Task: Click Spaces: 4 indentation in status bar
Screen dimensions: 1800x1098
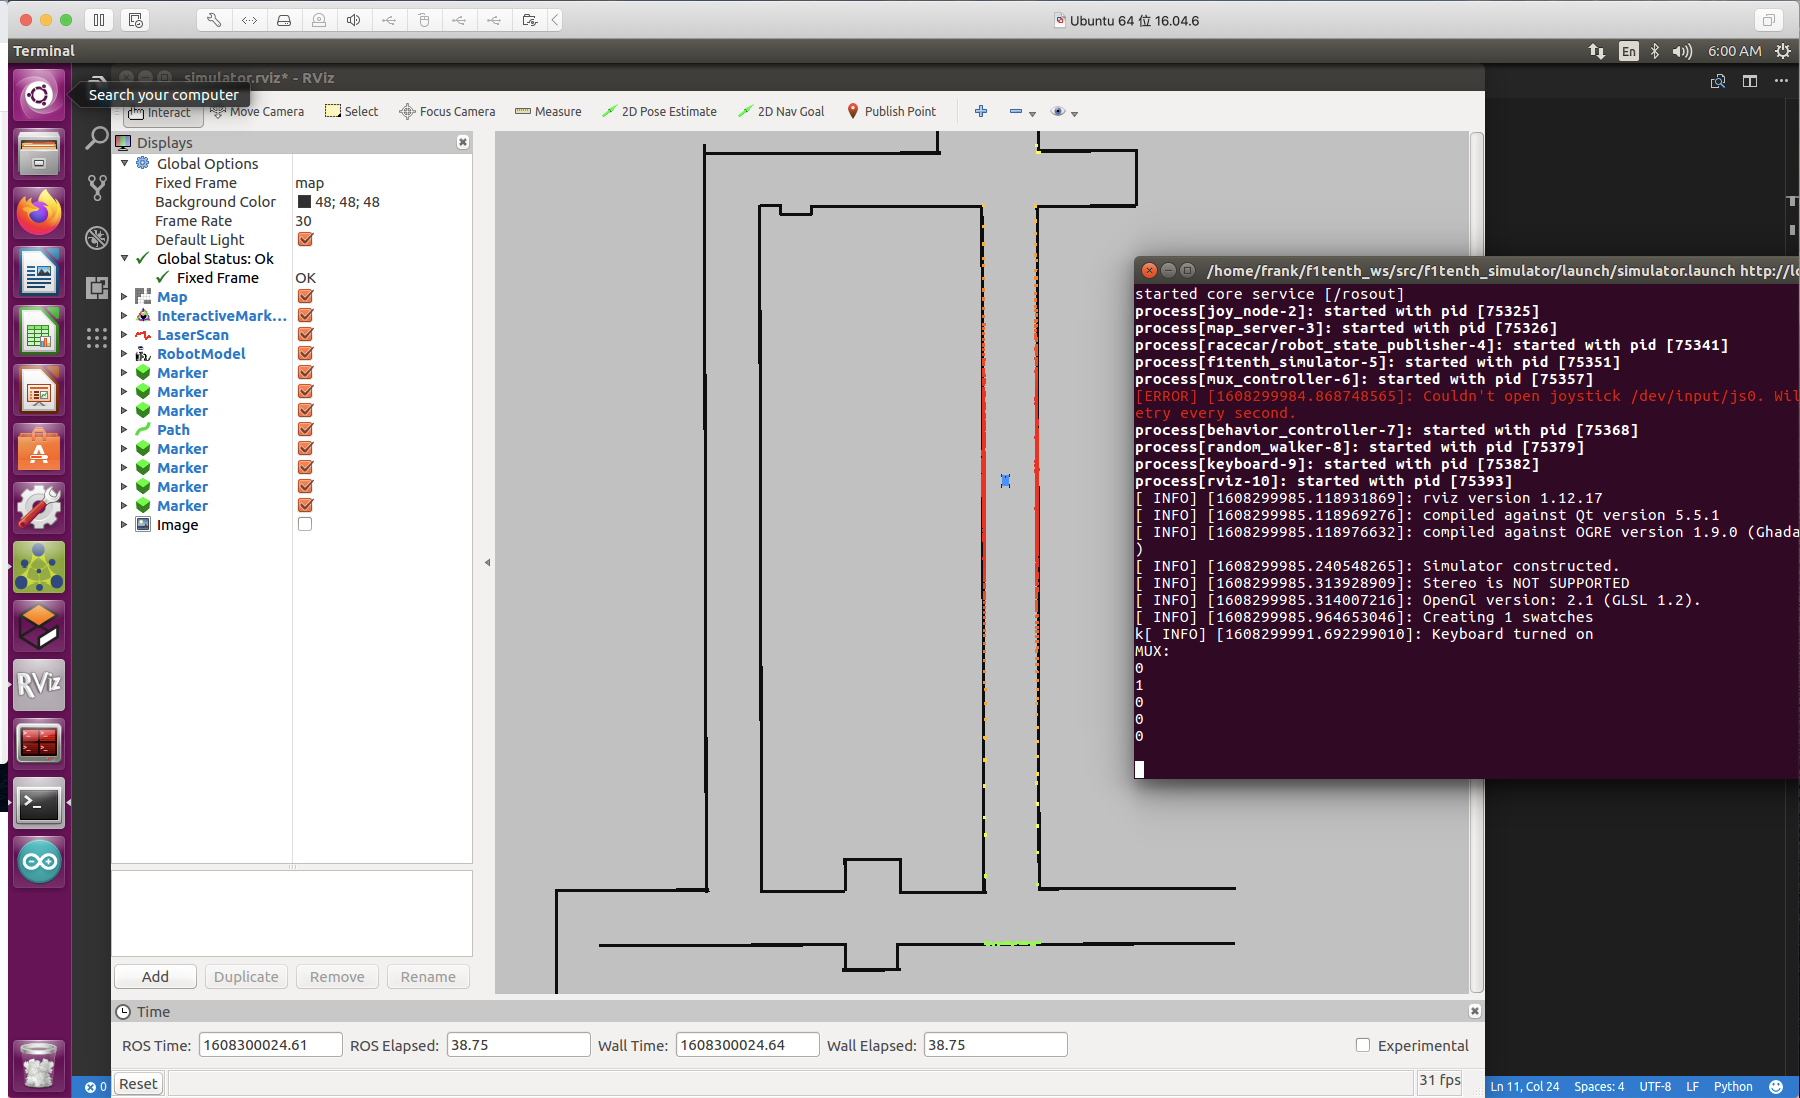Action: [1599, 1087]
